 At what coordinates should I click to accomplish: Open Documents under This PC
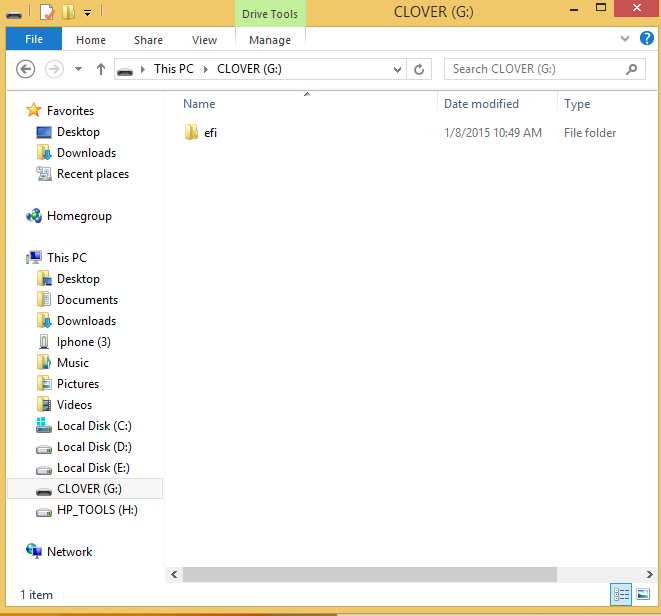pyautogui.click(x=87, y=300)
